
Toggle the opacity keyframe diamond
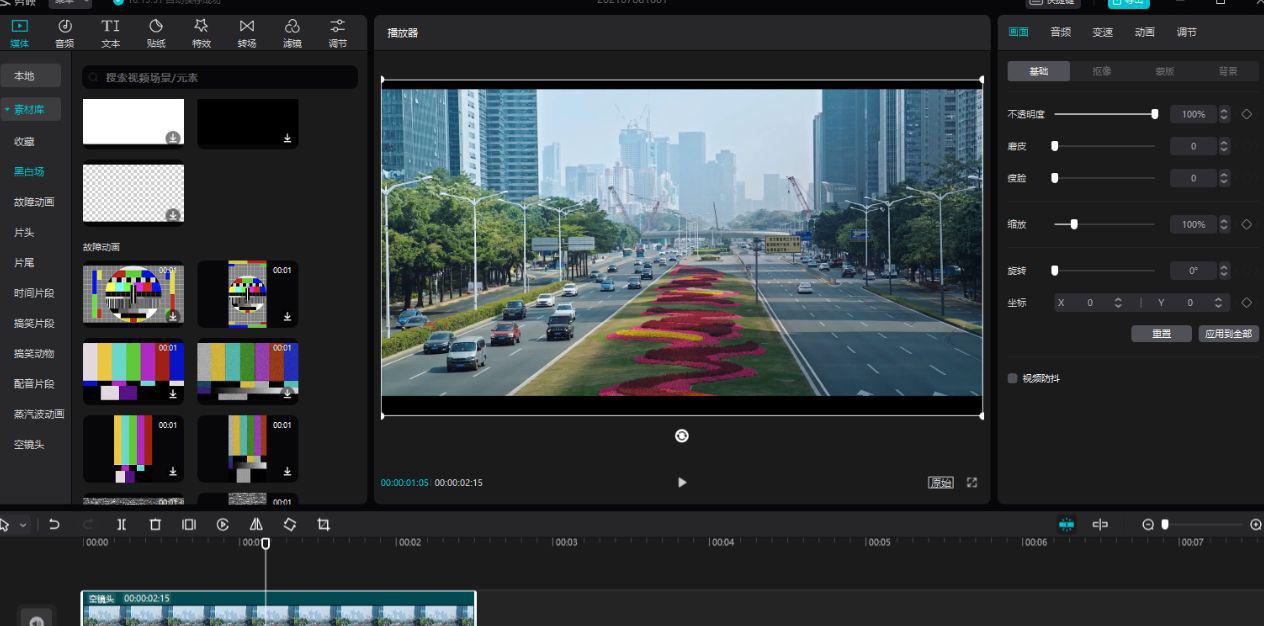1246,114
